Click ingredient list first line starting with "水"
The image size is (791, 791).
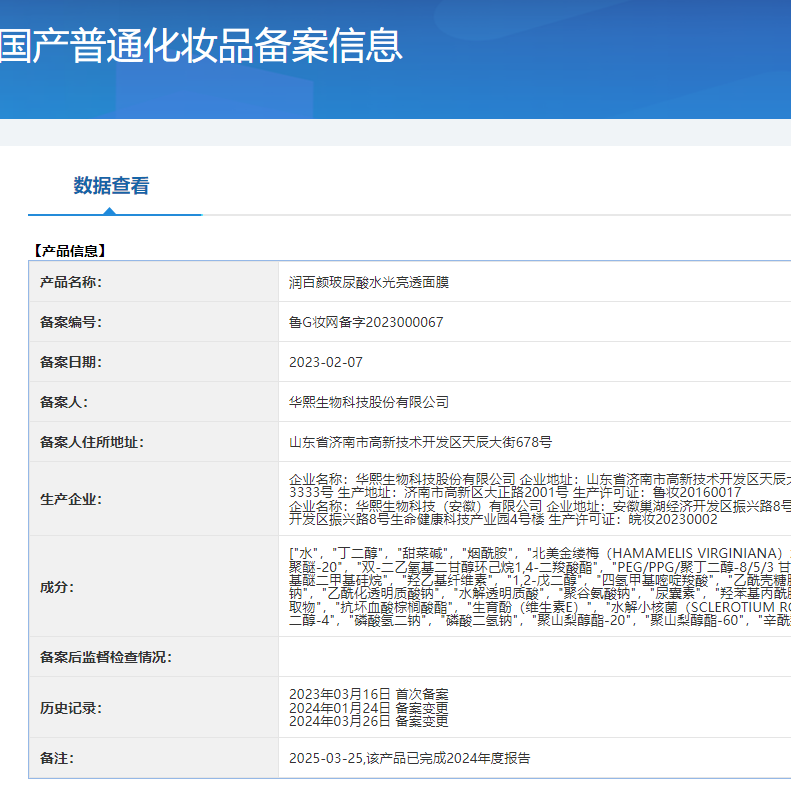(x=540, y=553)
